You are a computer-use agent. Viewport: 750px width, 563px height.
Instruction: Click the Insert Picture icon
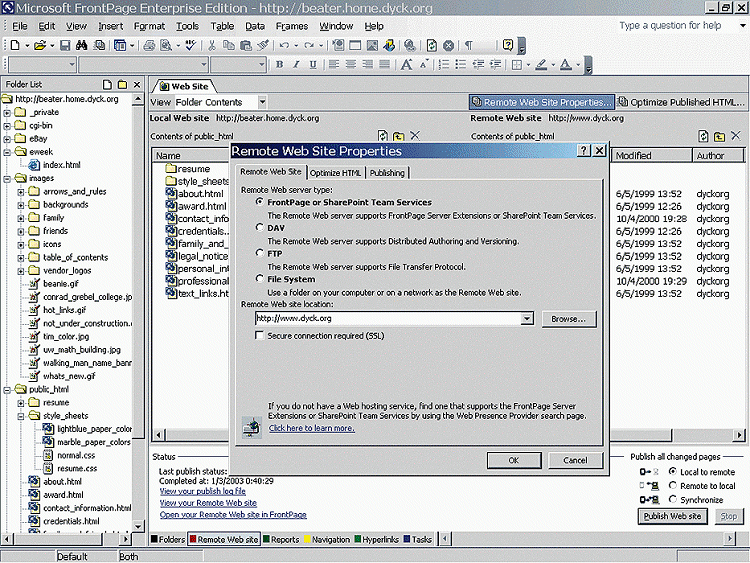[372, 45]
